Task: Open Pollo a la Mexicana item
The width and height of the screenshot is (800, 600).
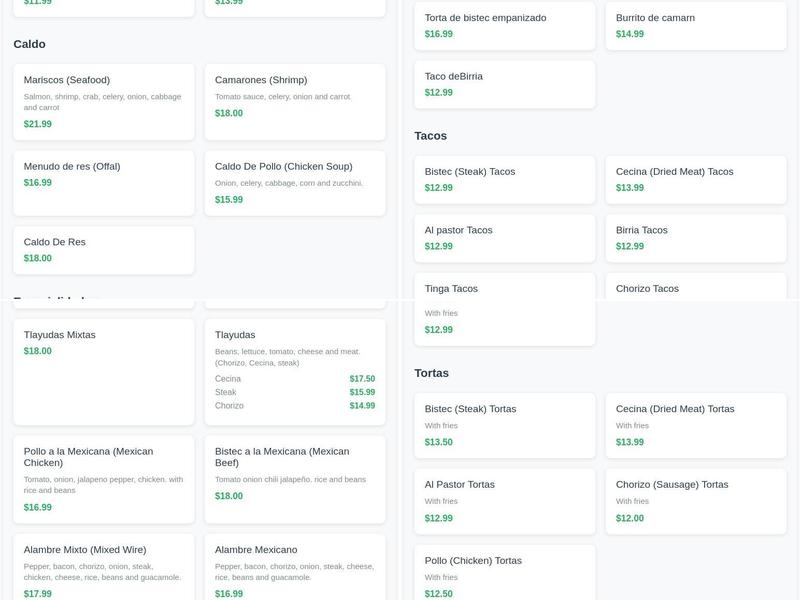Action: coord(103,478)
